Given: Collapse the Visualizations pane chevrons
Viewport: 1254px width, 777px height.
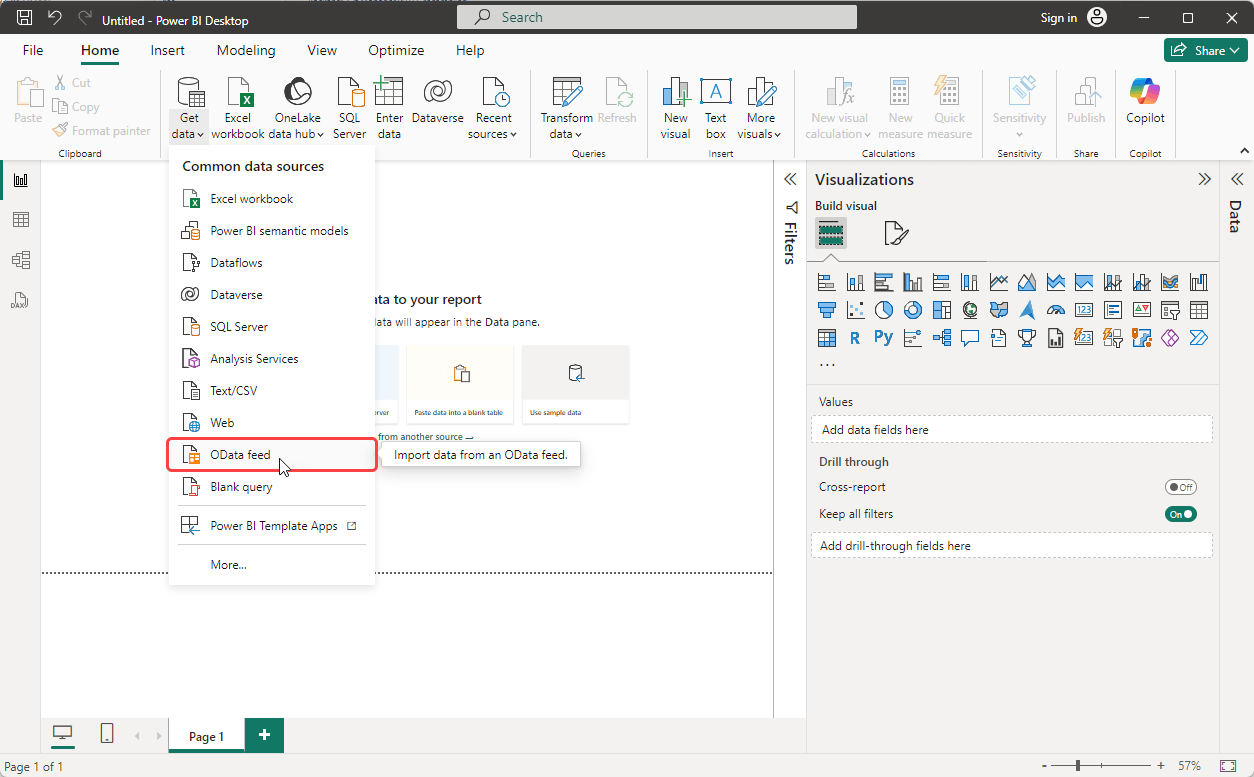Looking at the screenshot, I should click(x=1204, y=179).
